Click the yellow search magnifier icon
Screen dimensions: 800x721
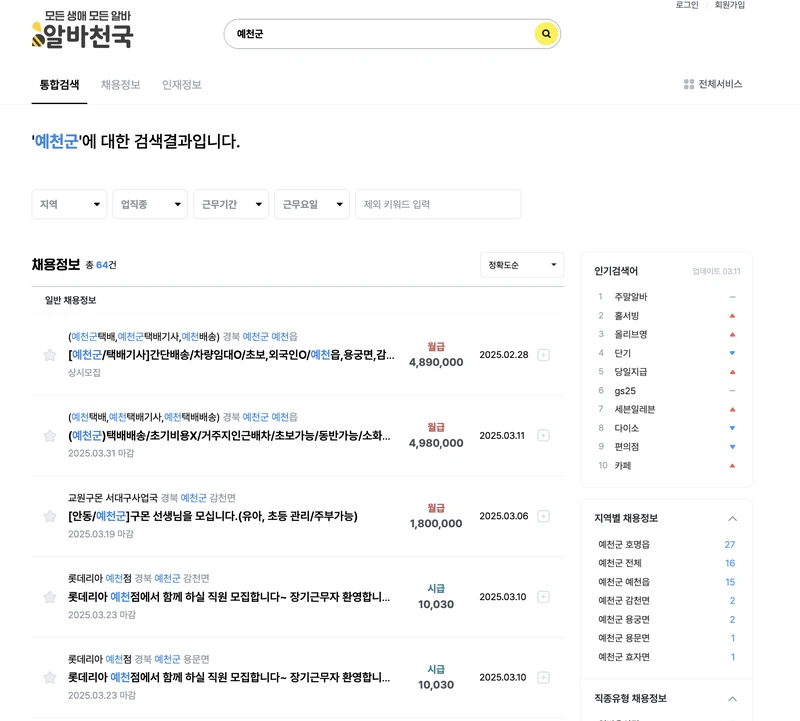545,34
